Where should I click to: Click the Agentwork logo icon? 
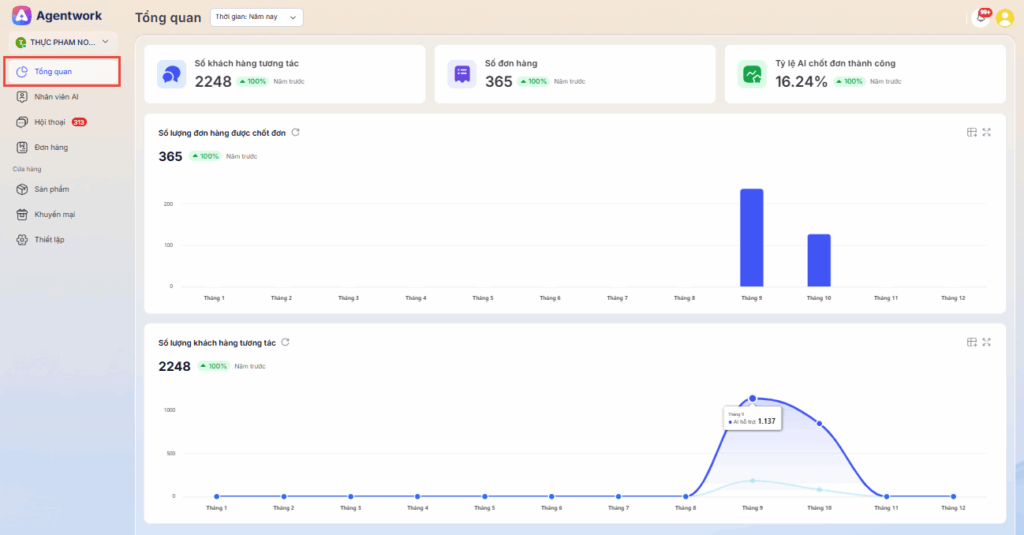pos(21,16)
